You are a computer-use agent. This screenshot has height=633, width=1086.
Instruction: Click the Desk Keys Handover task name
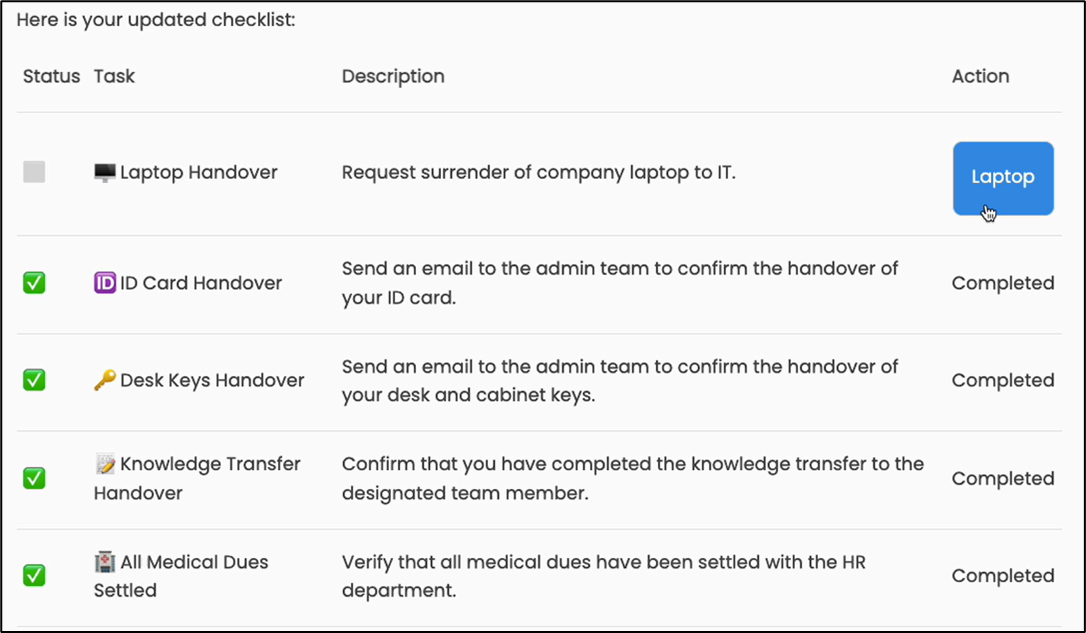pos(212,380)
